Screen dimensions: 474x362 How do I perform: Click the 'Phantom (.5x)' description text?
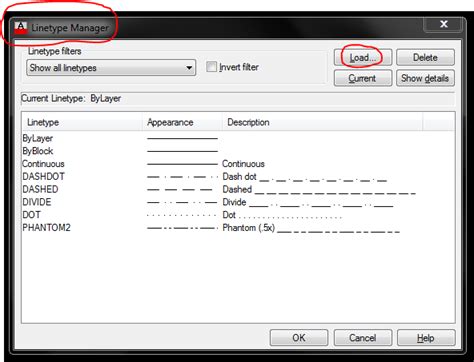(249, 228)
